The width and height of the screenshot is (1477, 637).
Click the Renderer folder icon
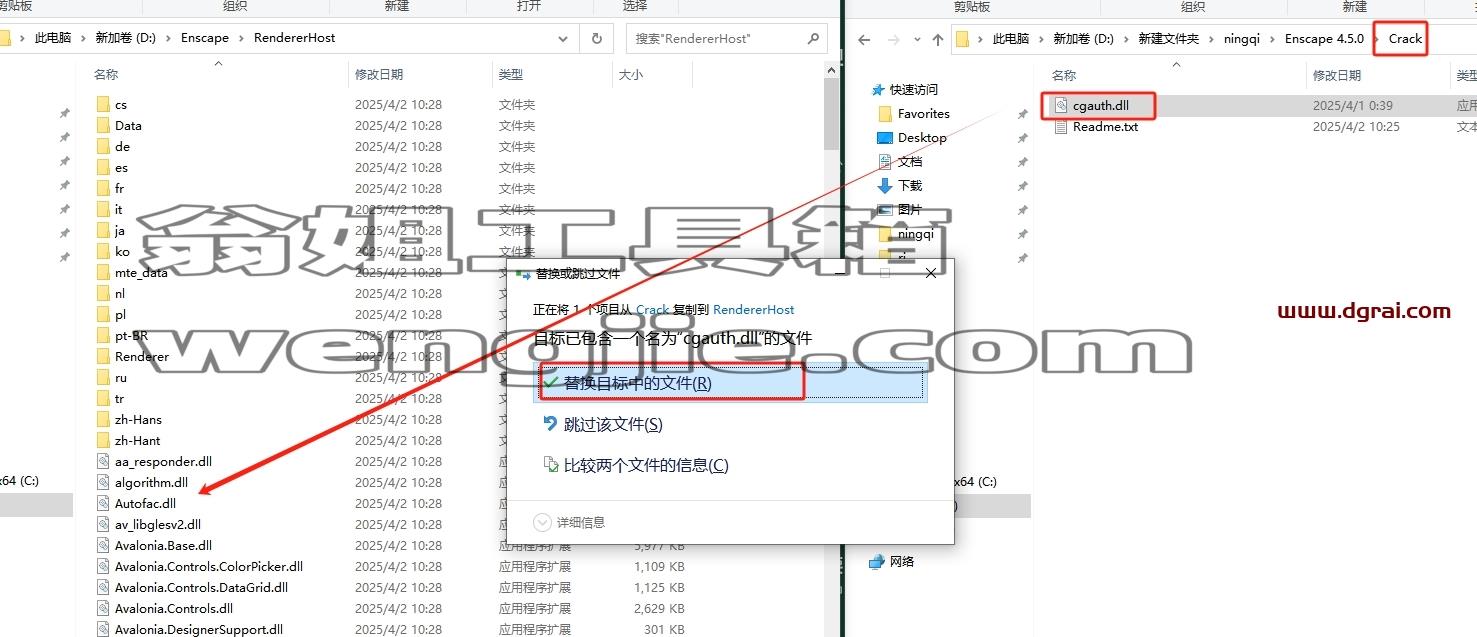103,356
